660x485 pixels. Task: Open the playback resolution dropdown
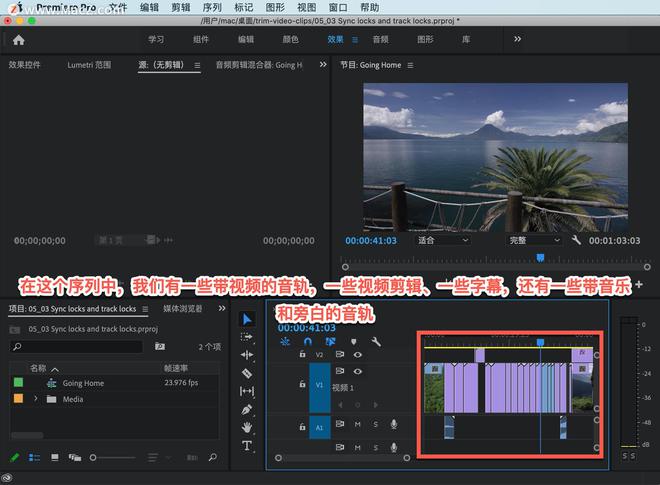pos(534,240)
